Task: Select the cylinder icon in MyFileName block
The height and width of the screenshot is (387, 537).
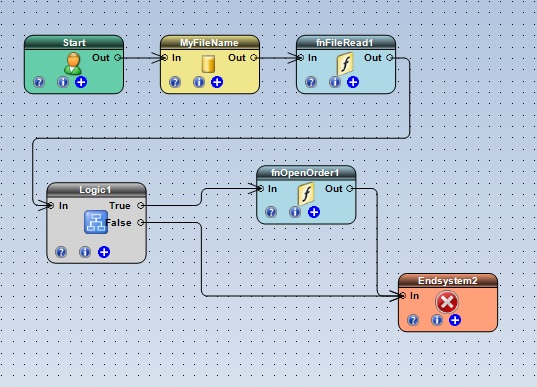Action: pyautogui.click(x=208, y=64)
